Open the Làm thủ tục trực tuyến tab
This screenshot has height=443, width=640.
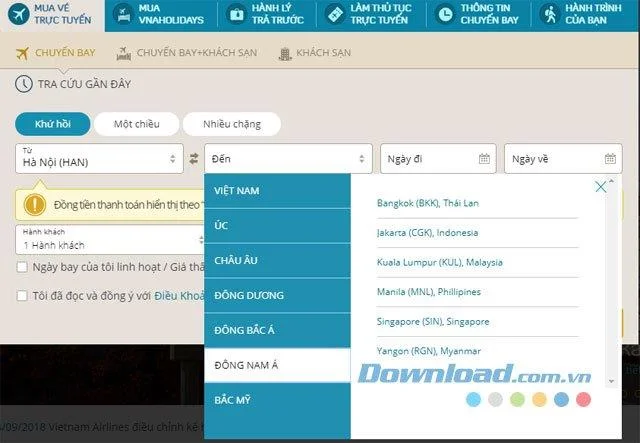371,15
